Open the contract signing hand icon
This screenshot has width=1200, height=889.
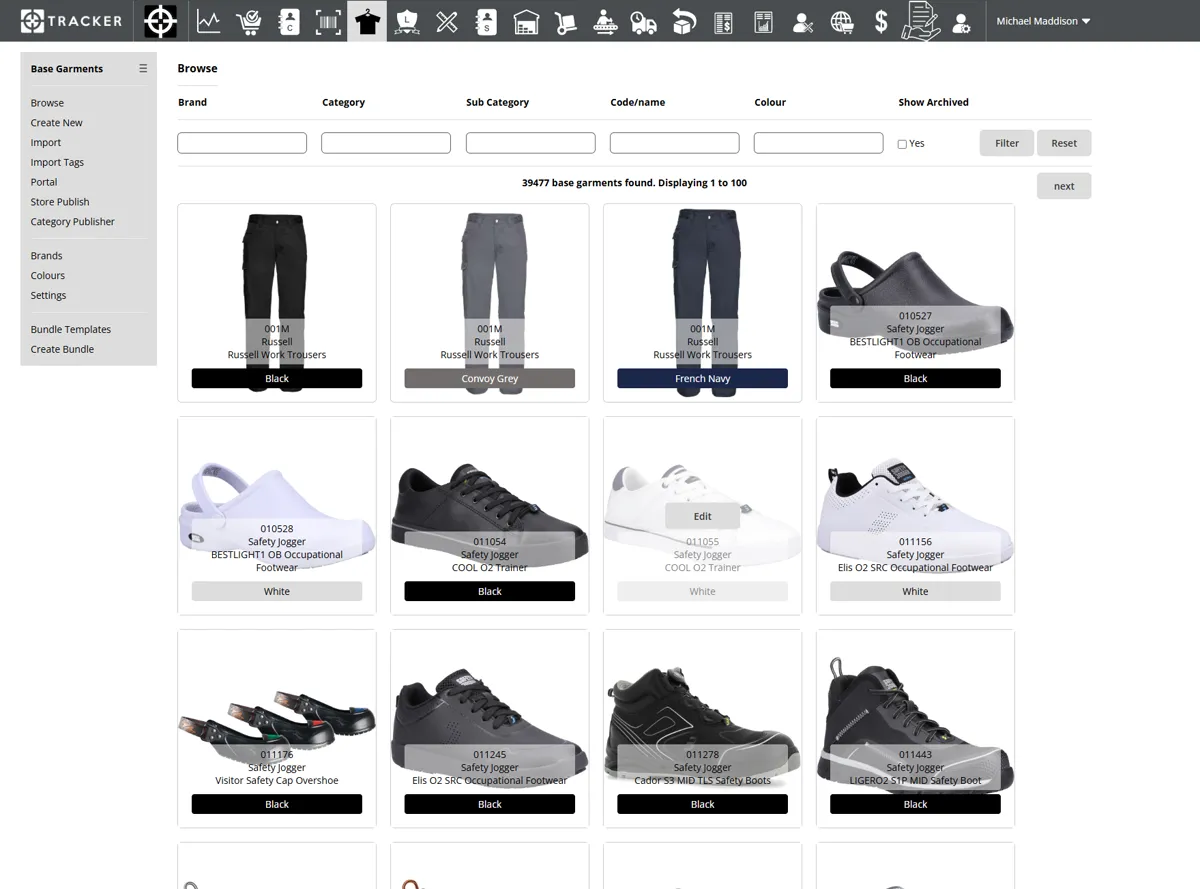tap(921, 21)
